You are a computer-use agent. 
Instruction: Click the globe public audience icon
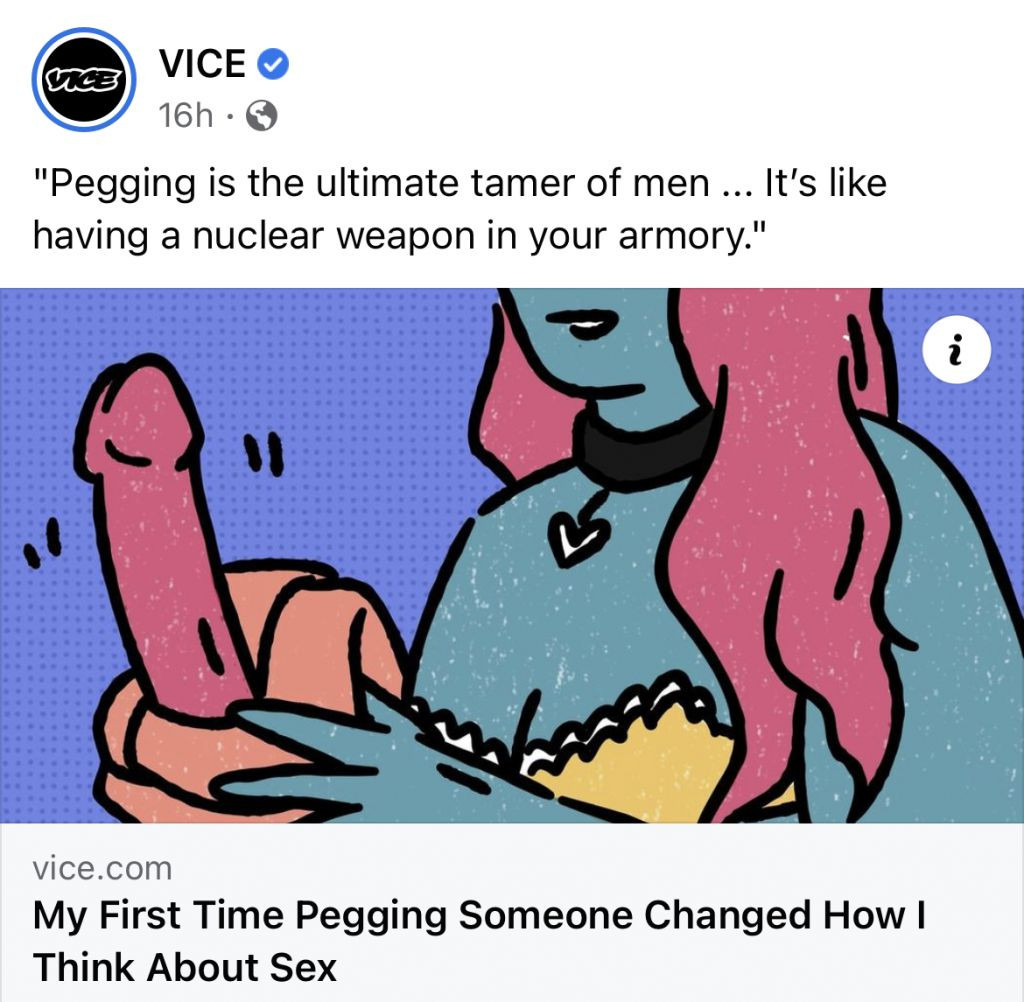click(x=261, y=116)
